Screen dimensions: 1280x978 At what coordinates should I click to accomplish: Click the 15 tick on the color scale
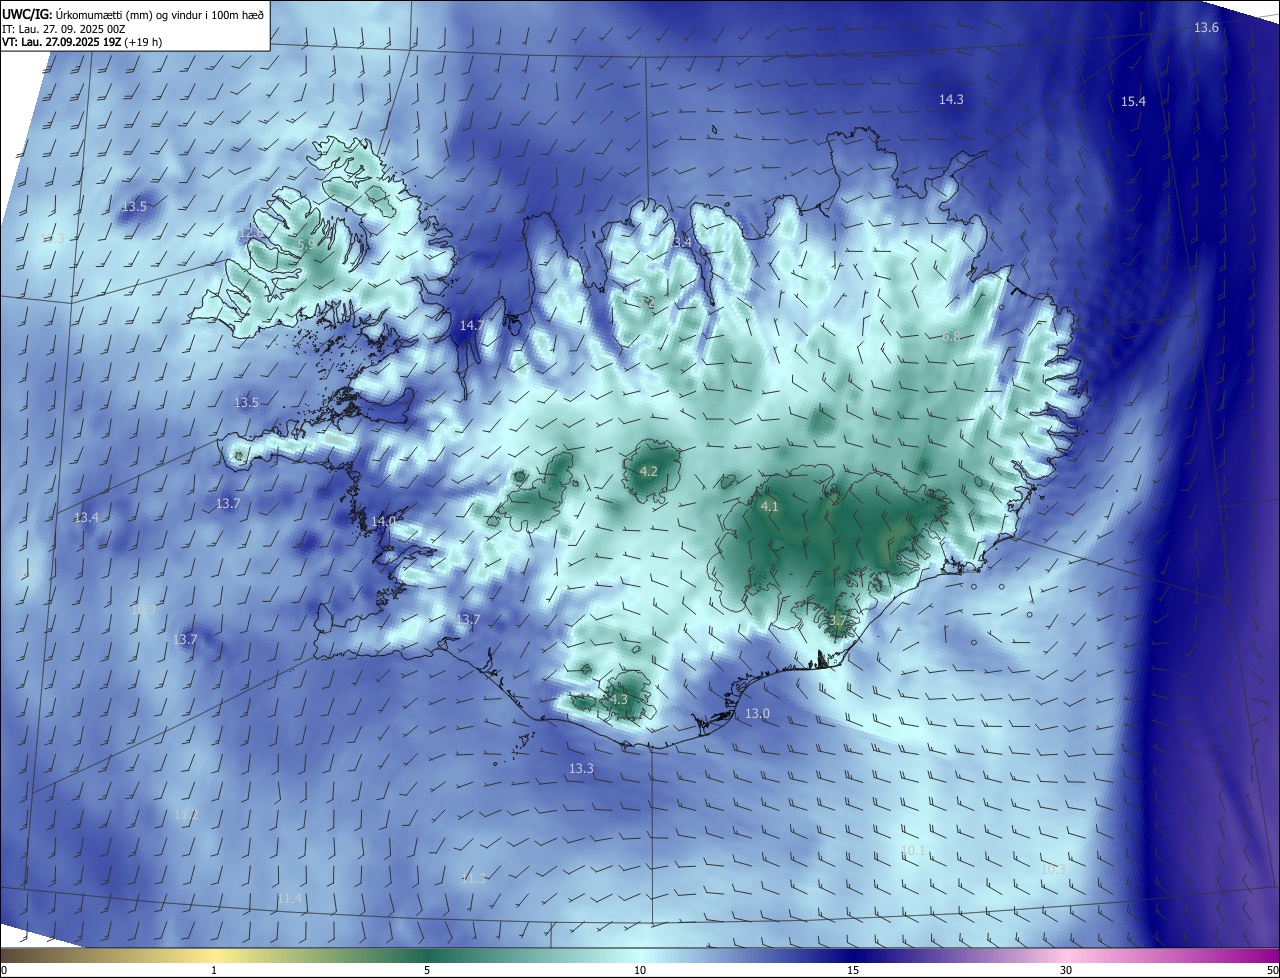tap(853, 970)
